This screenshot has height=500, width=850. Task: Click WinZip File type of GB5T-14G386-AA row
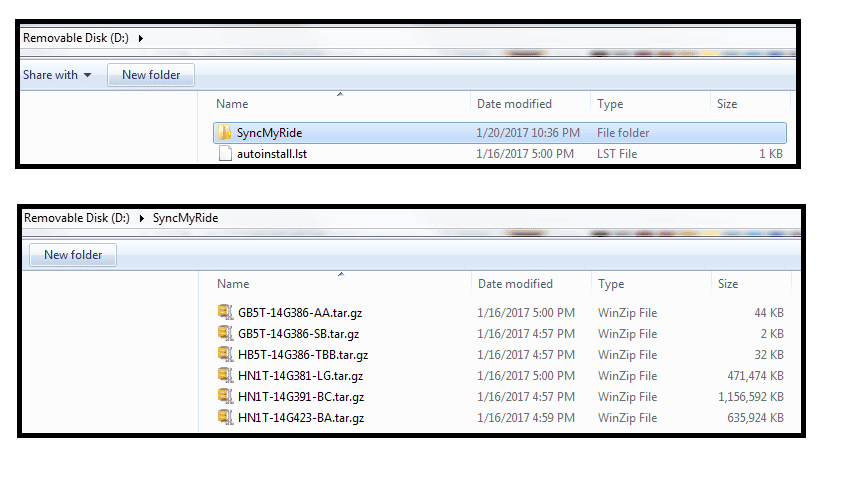click(x=627, y=313)
